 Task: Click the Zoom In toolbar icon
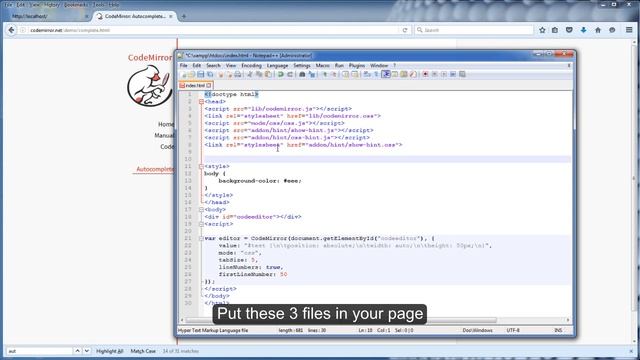(325, 74)
